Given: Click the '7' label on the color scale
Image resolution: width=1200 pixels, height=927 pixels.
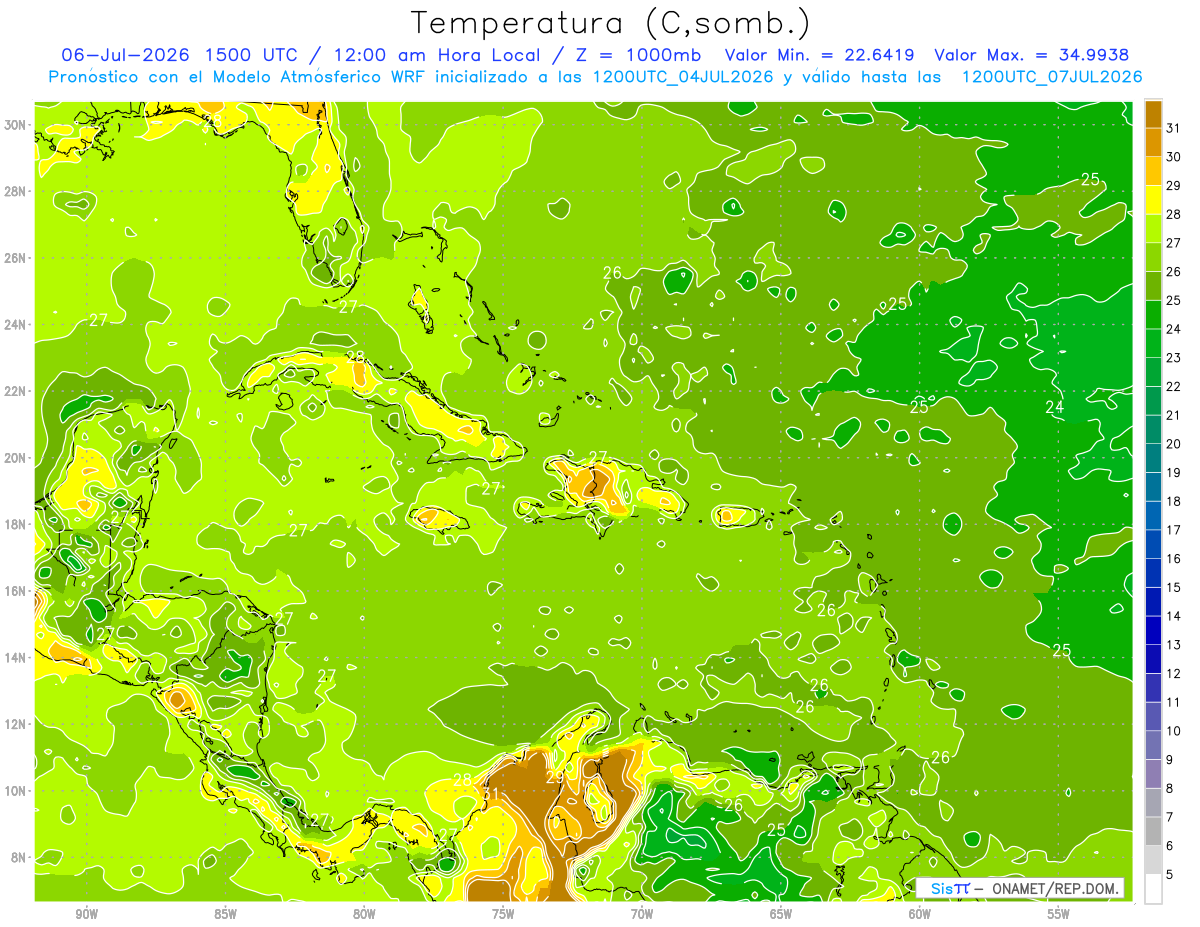Looking at the screenshot, I should click(x=1170, y=817).
